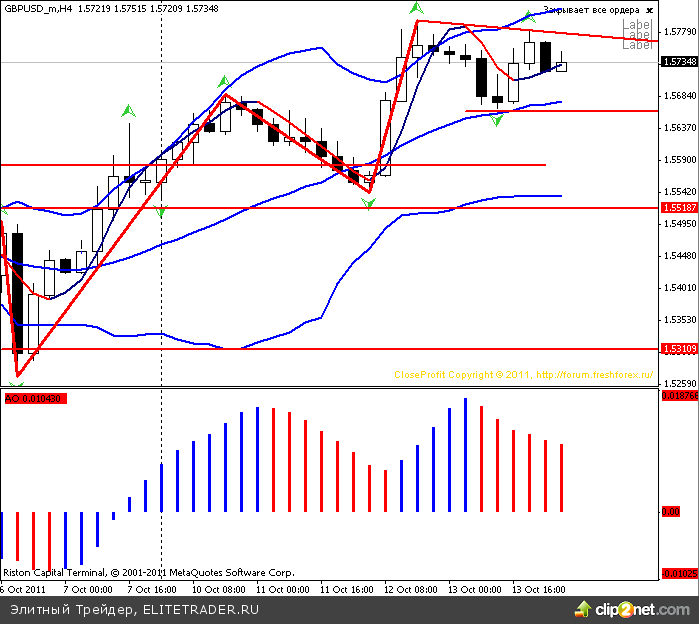699x624 pixels.
Task: Click the red AO 0.010480 indicator label
Action: tap(33, 398)
